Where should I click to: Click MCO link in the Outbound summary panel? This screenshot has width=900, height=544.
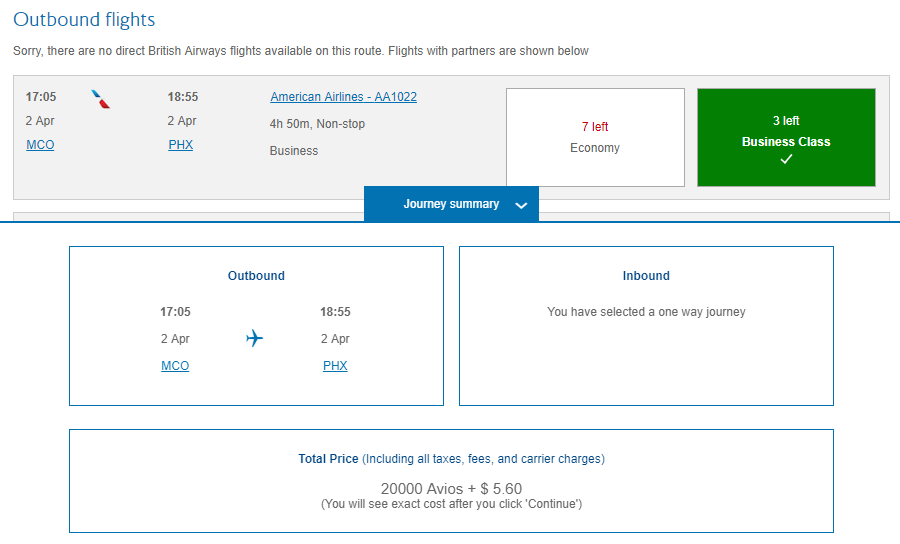click(x=175, y=366)
